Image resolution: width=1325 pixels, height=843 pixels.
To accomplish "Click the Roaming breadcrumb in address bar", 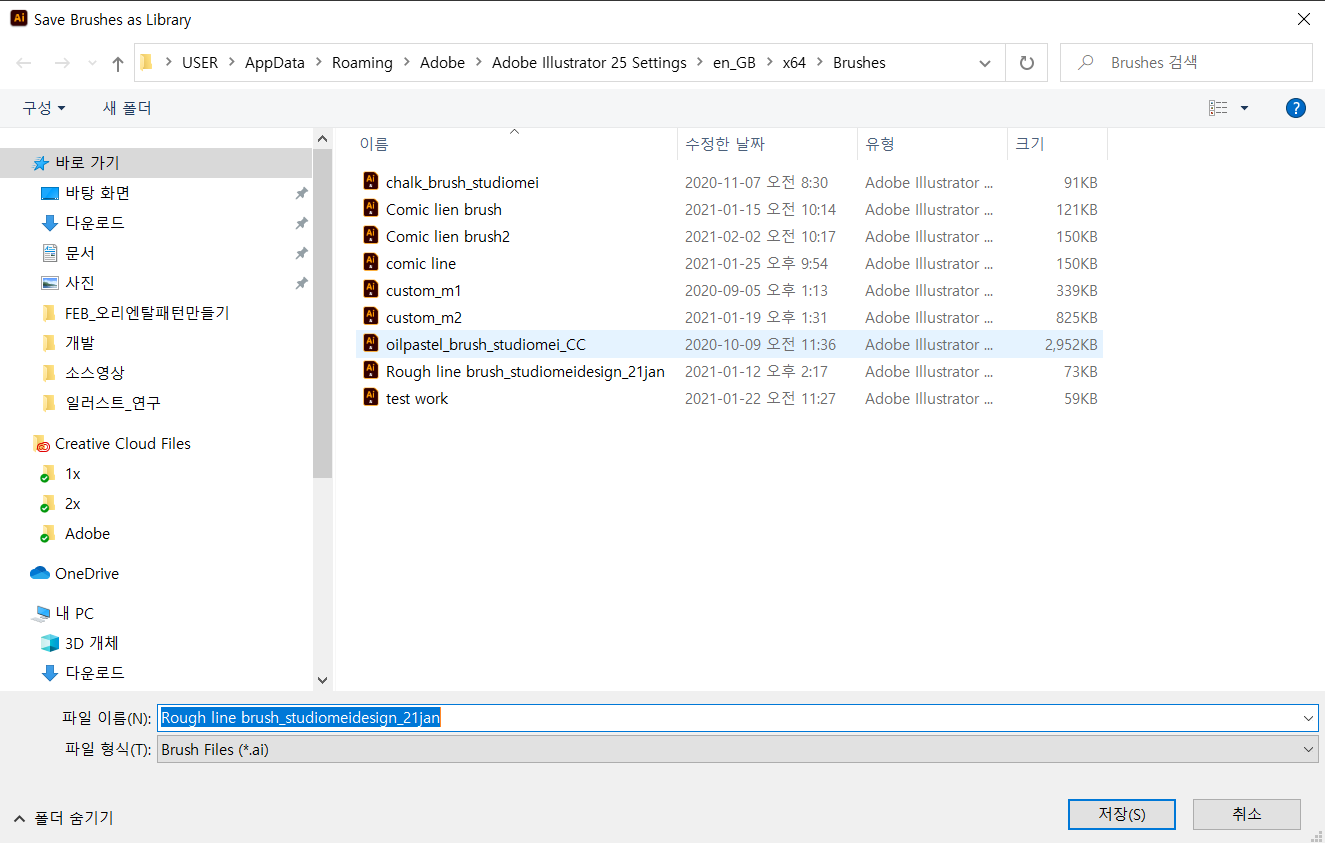I will click(x=362, y=63).
